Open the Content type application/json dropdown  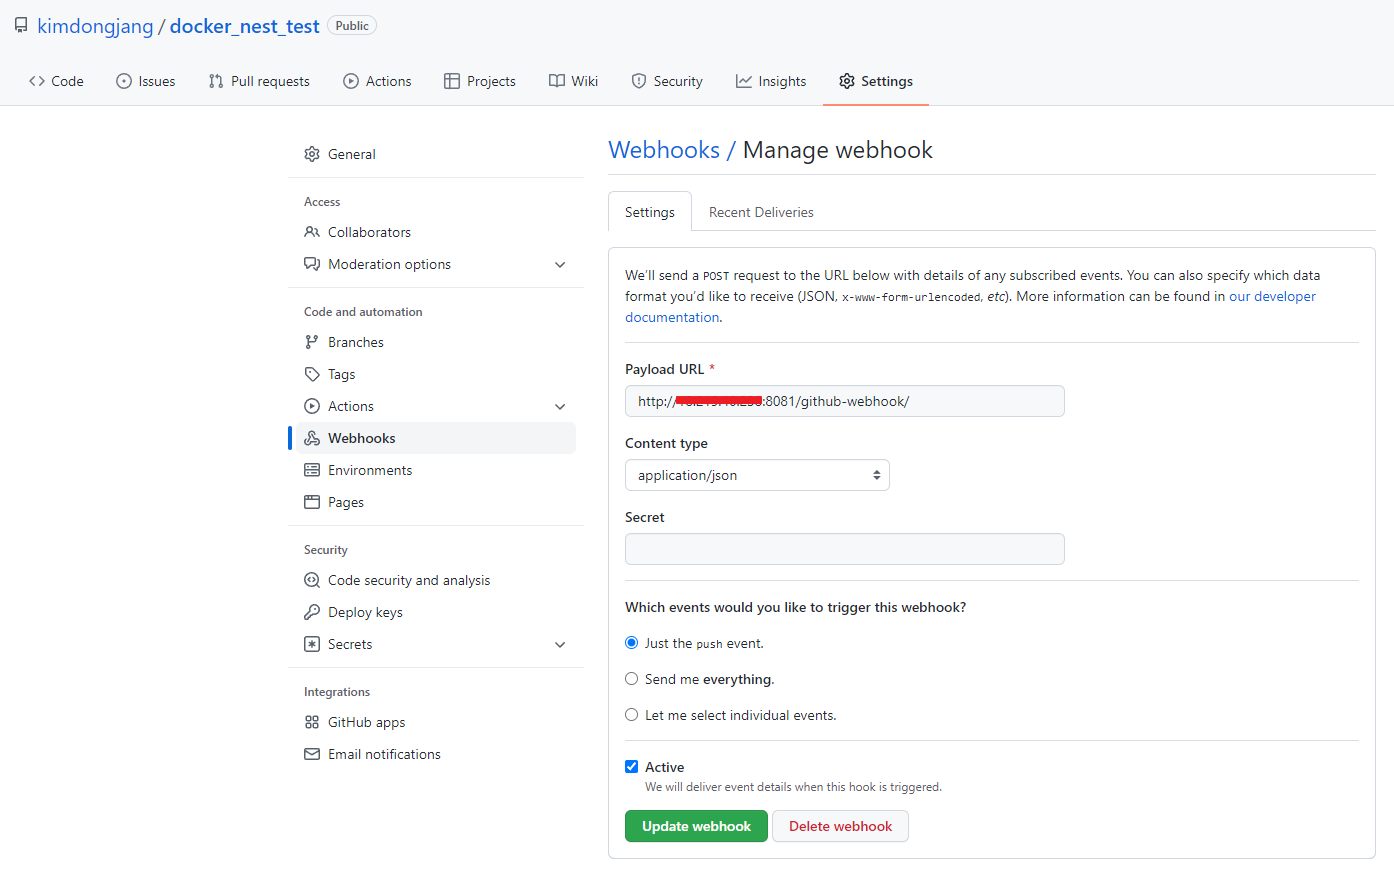point(757,475)
